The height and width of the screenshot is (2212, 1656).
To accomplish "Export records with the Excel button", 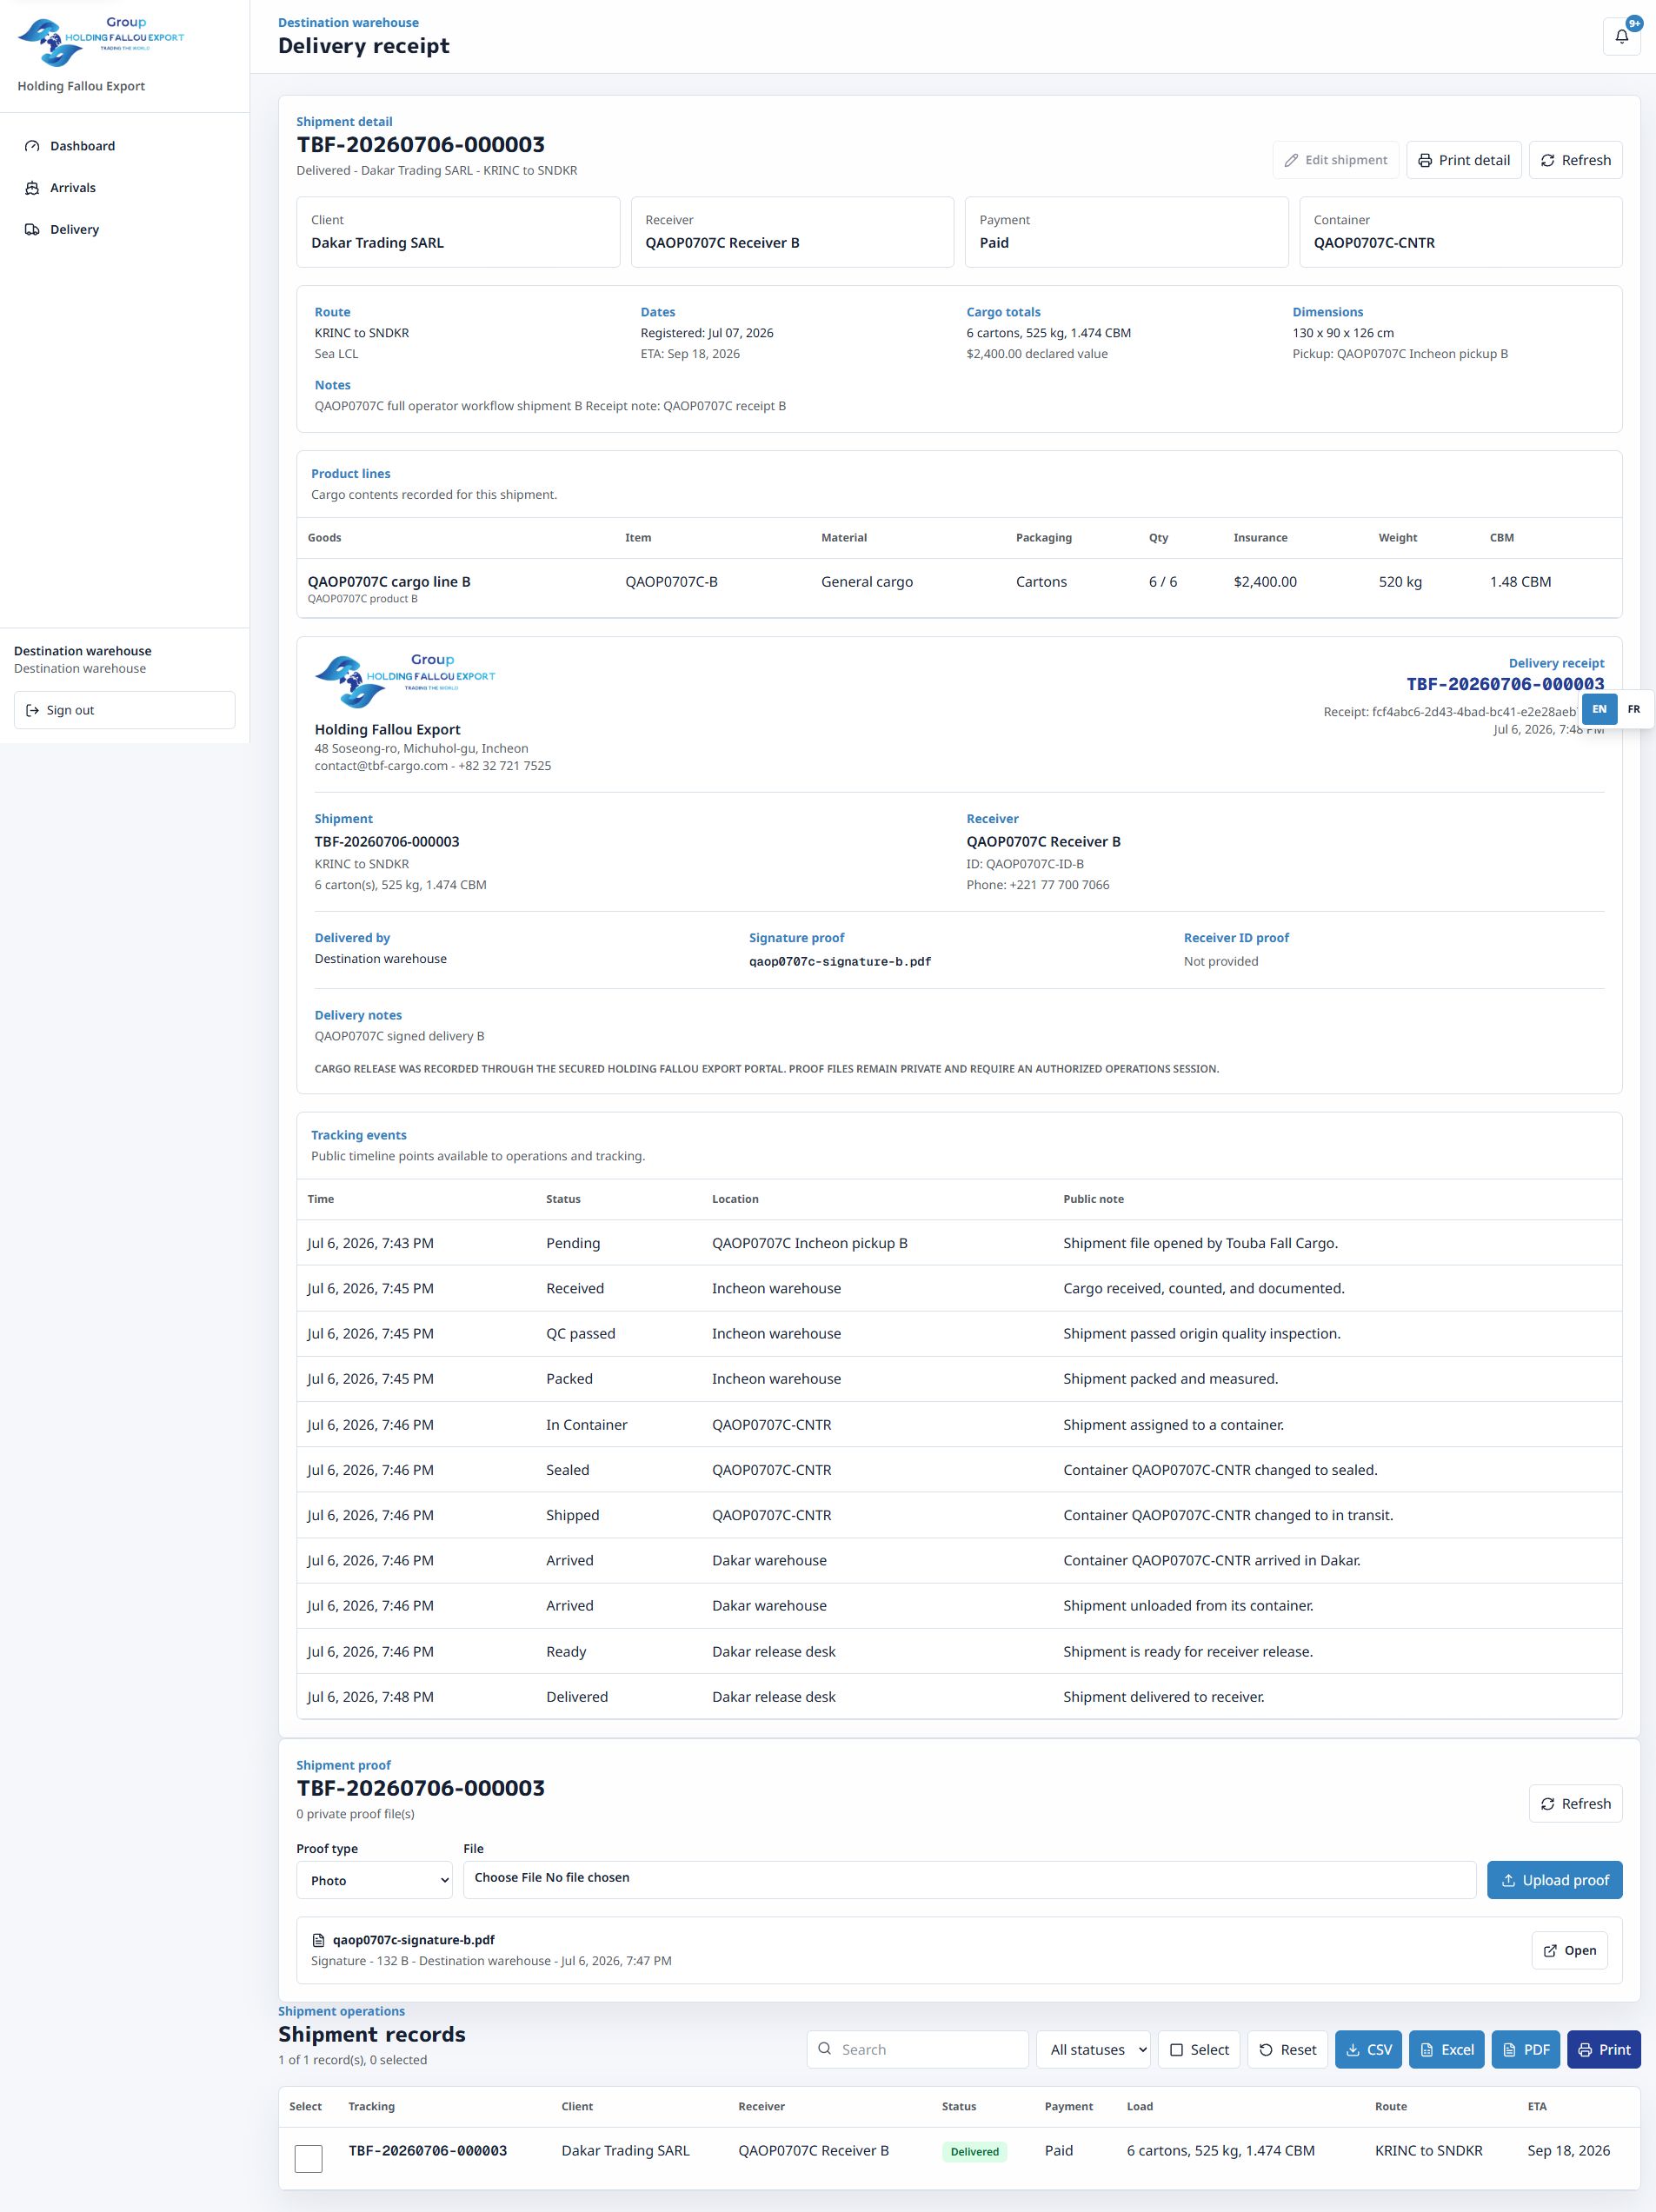I will click(1446, 2049).
